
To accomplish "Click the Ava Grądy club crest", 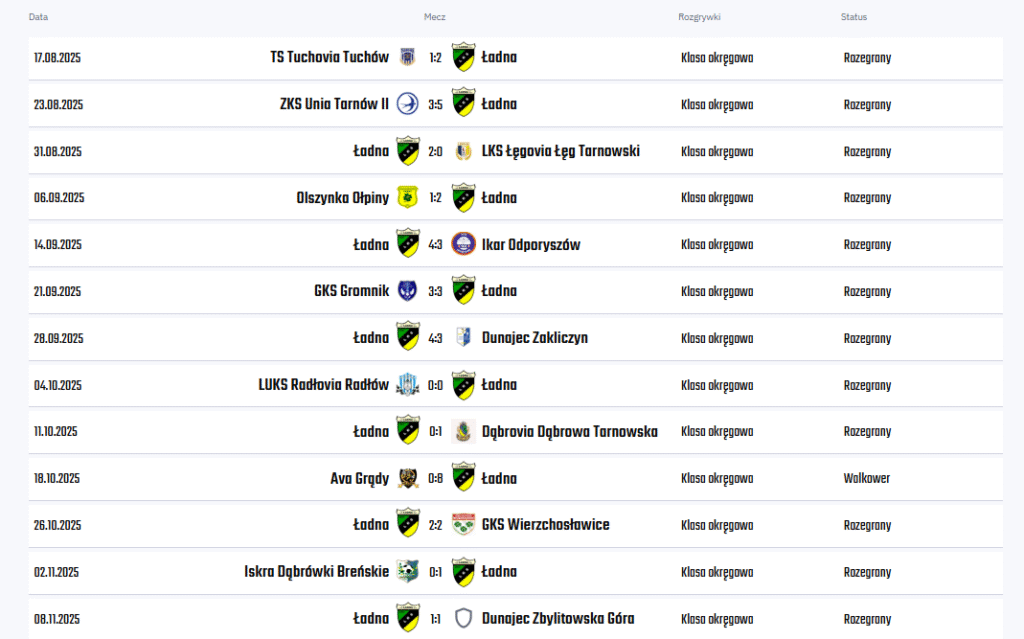I will pos(407,478).
